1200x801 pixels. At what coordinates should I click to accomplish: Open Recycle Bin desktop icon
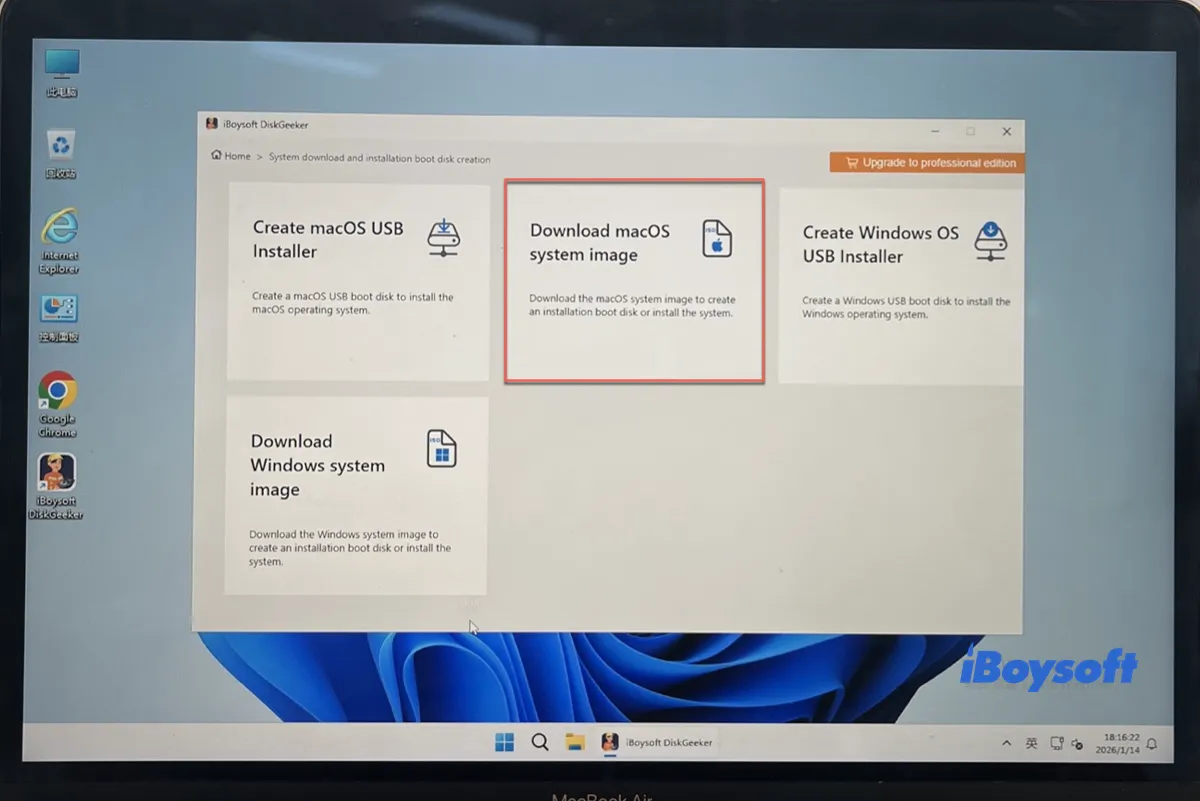[61, 154]
